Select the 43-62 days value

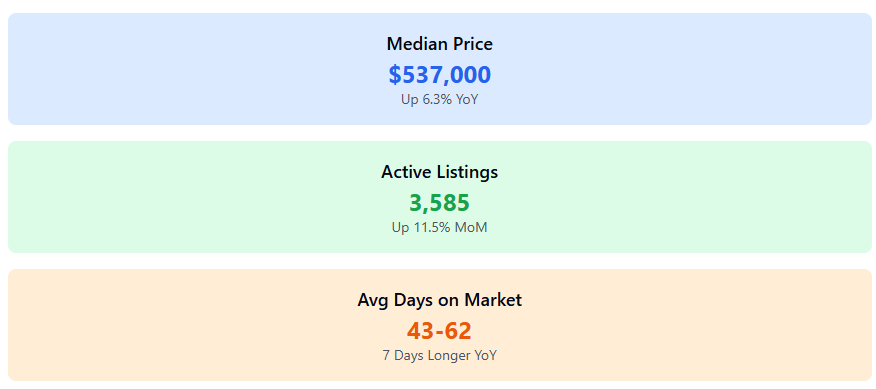tap(440, 331)
